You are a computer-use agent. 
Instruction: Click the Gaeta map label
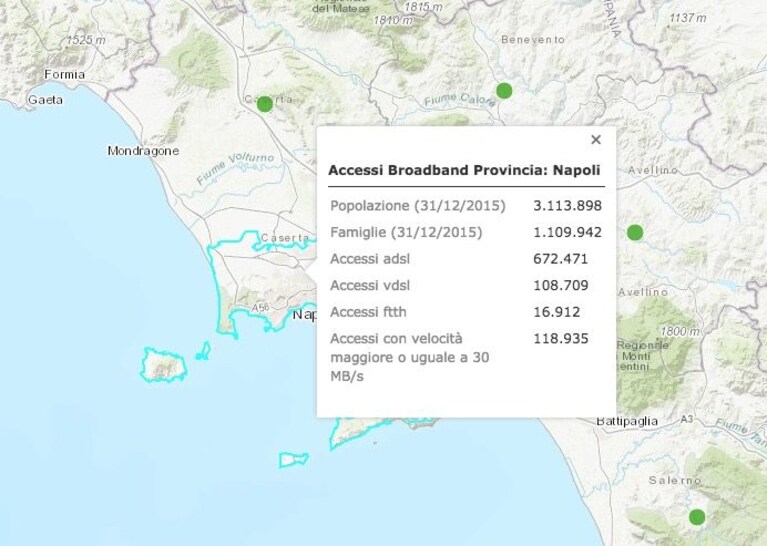point(45,100)
